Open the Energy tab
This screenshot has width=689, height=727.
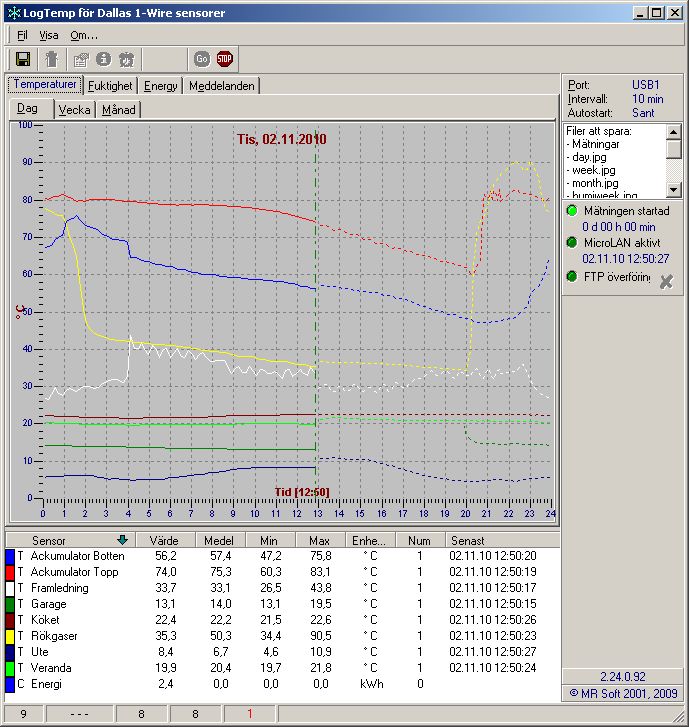click(160, 86)
